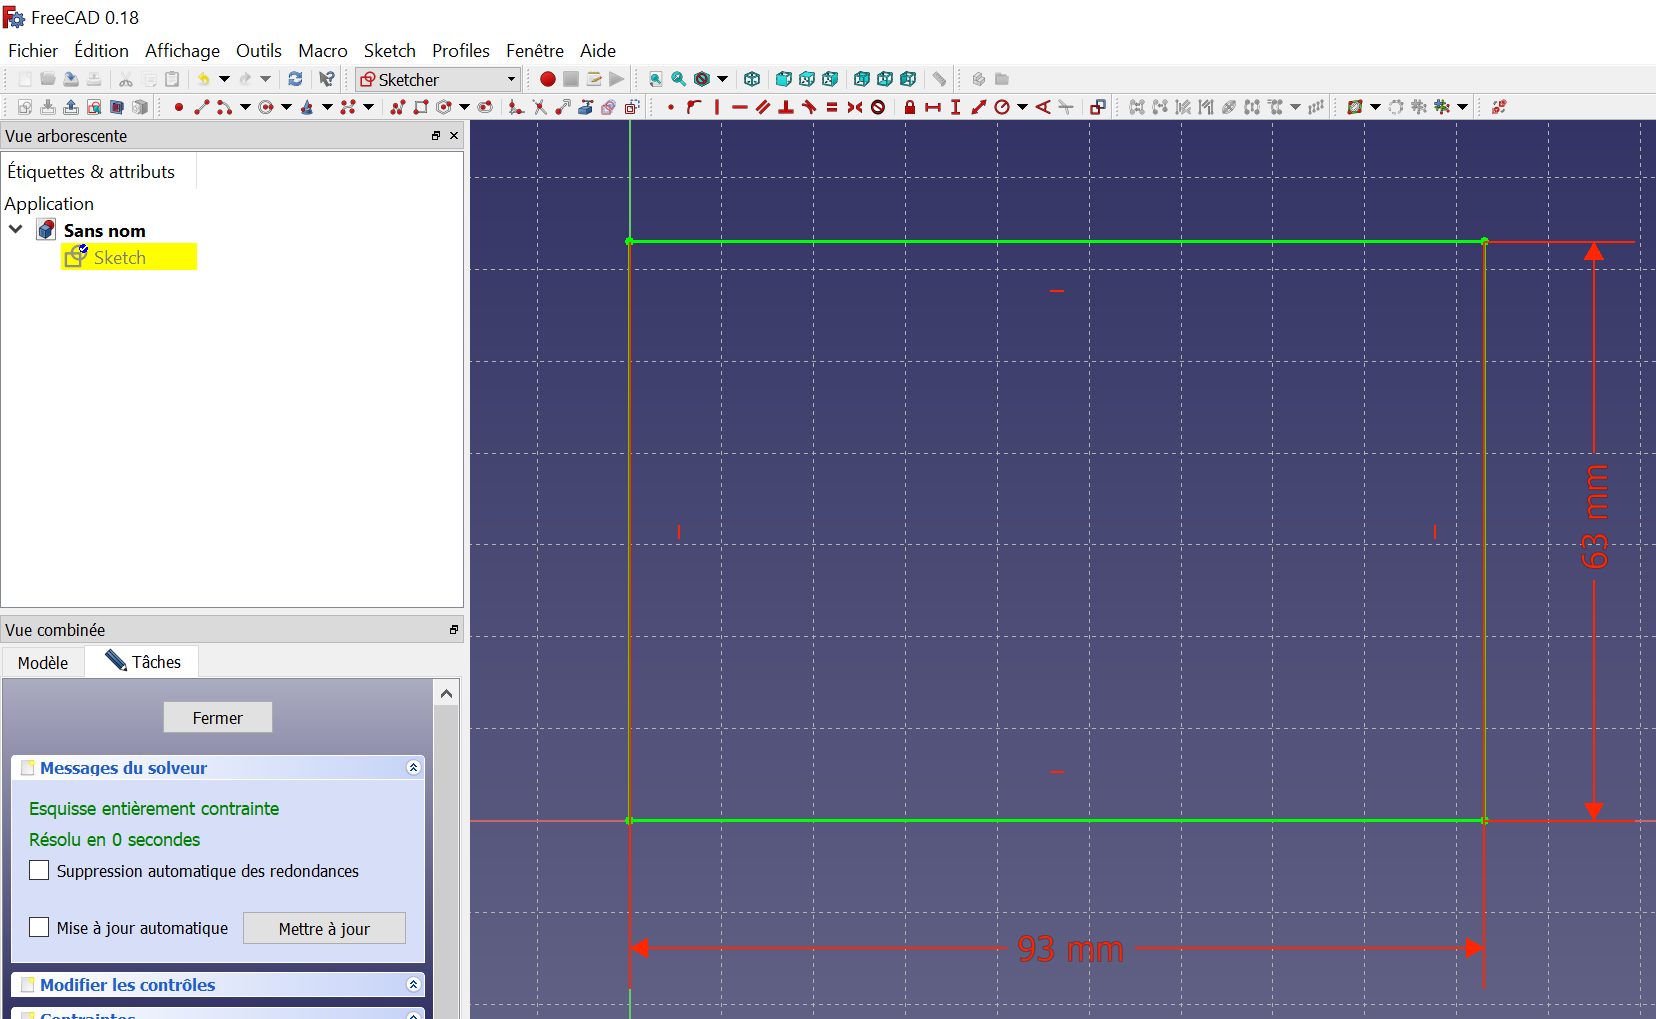Select the Create slot tool
The width and height of the screenshot is (1656, 1019).
(x=485, y=107)
